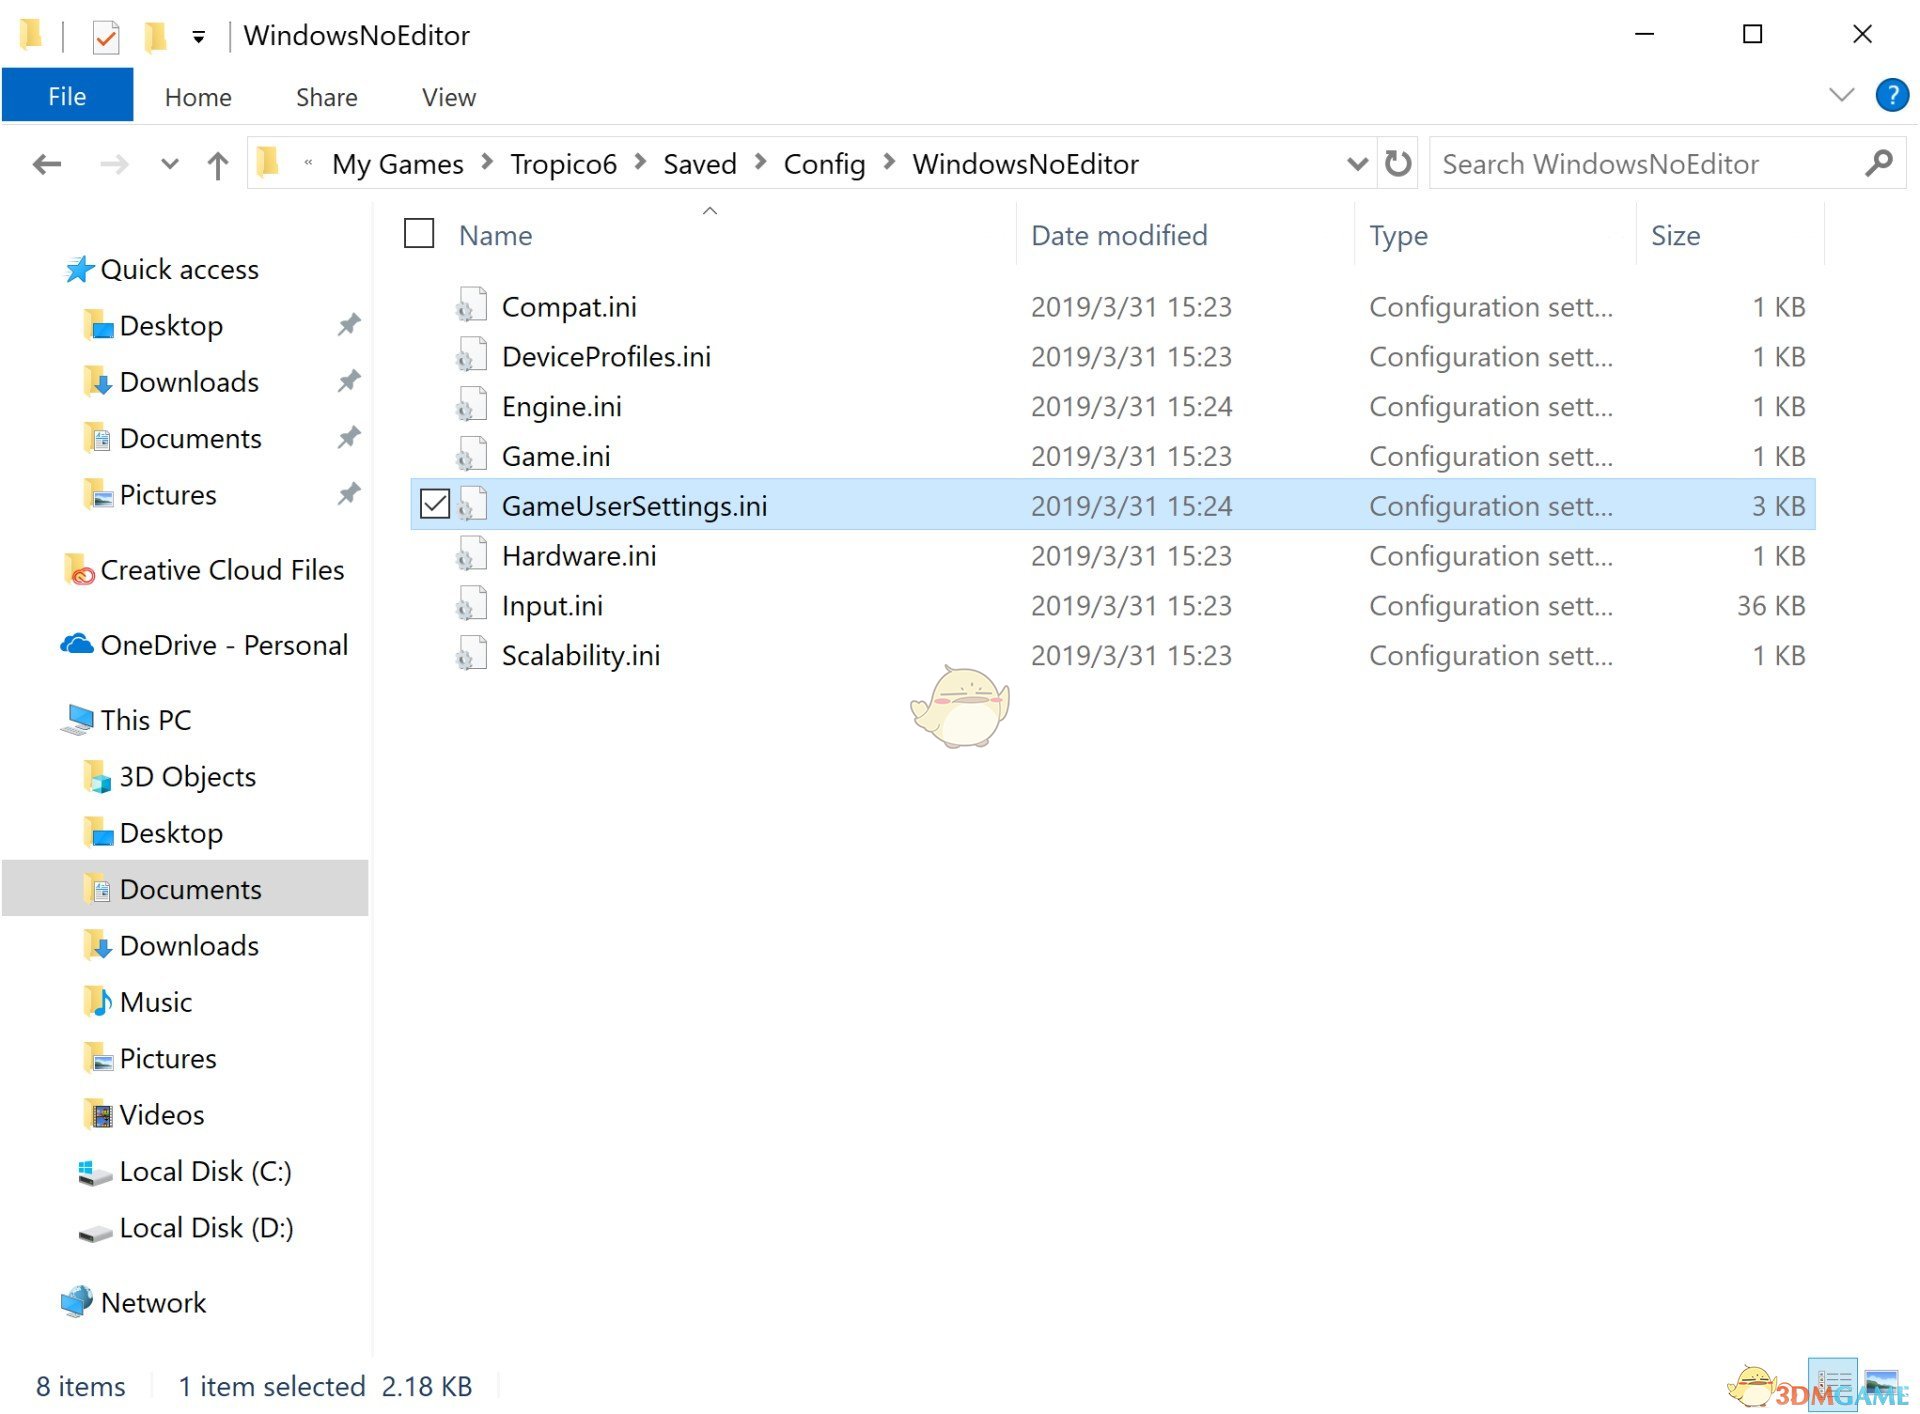Switch to the Share ribbon tab
The width and height of the screenshot is (1920, 1414).
coord(326,97)
